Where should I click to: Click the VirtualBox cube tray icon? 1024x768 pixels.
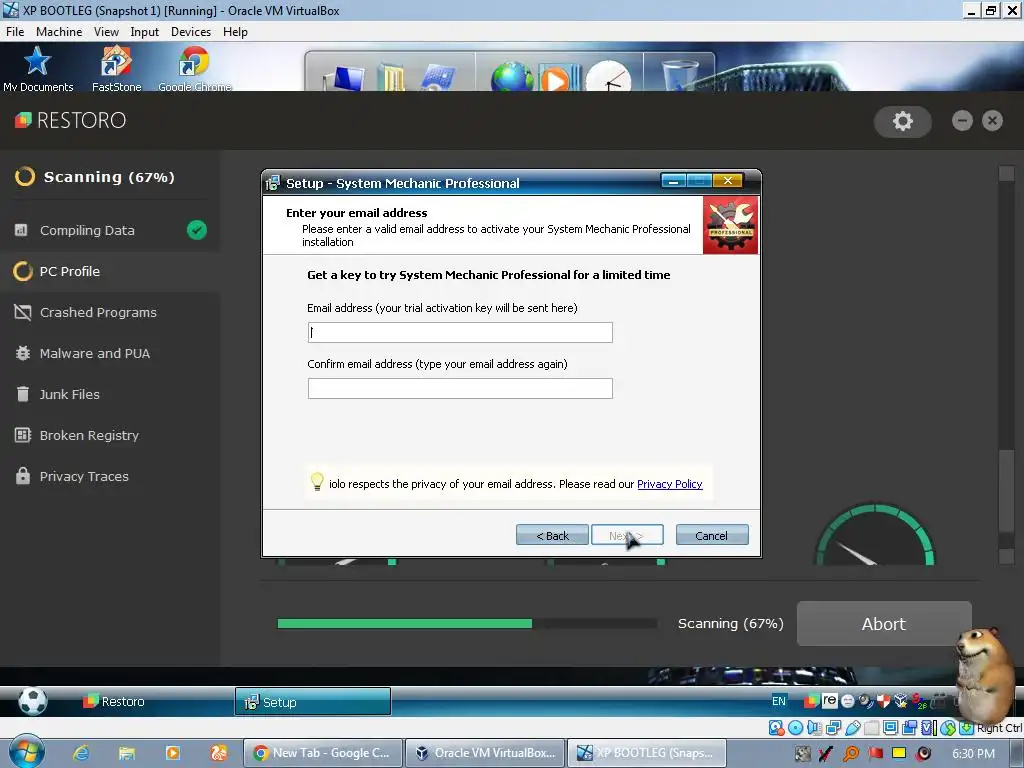[901, 701]
